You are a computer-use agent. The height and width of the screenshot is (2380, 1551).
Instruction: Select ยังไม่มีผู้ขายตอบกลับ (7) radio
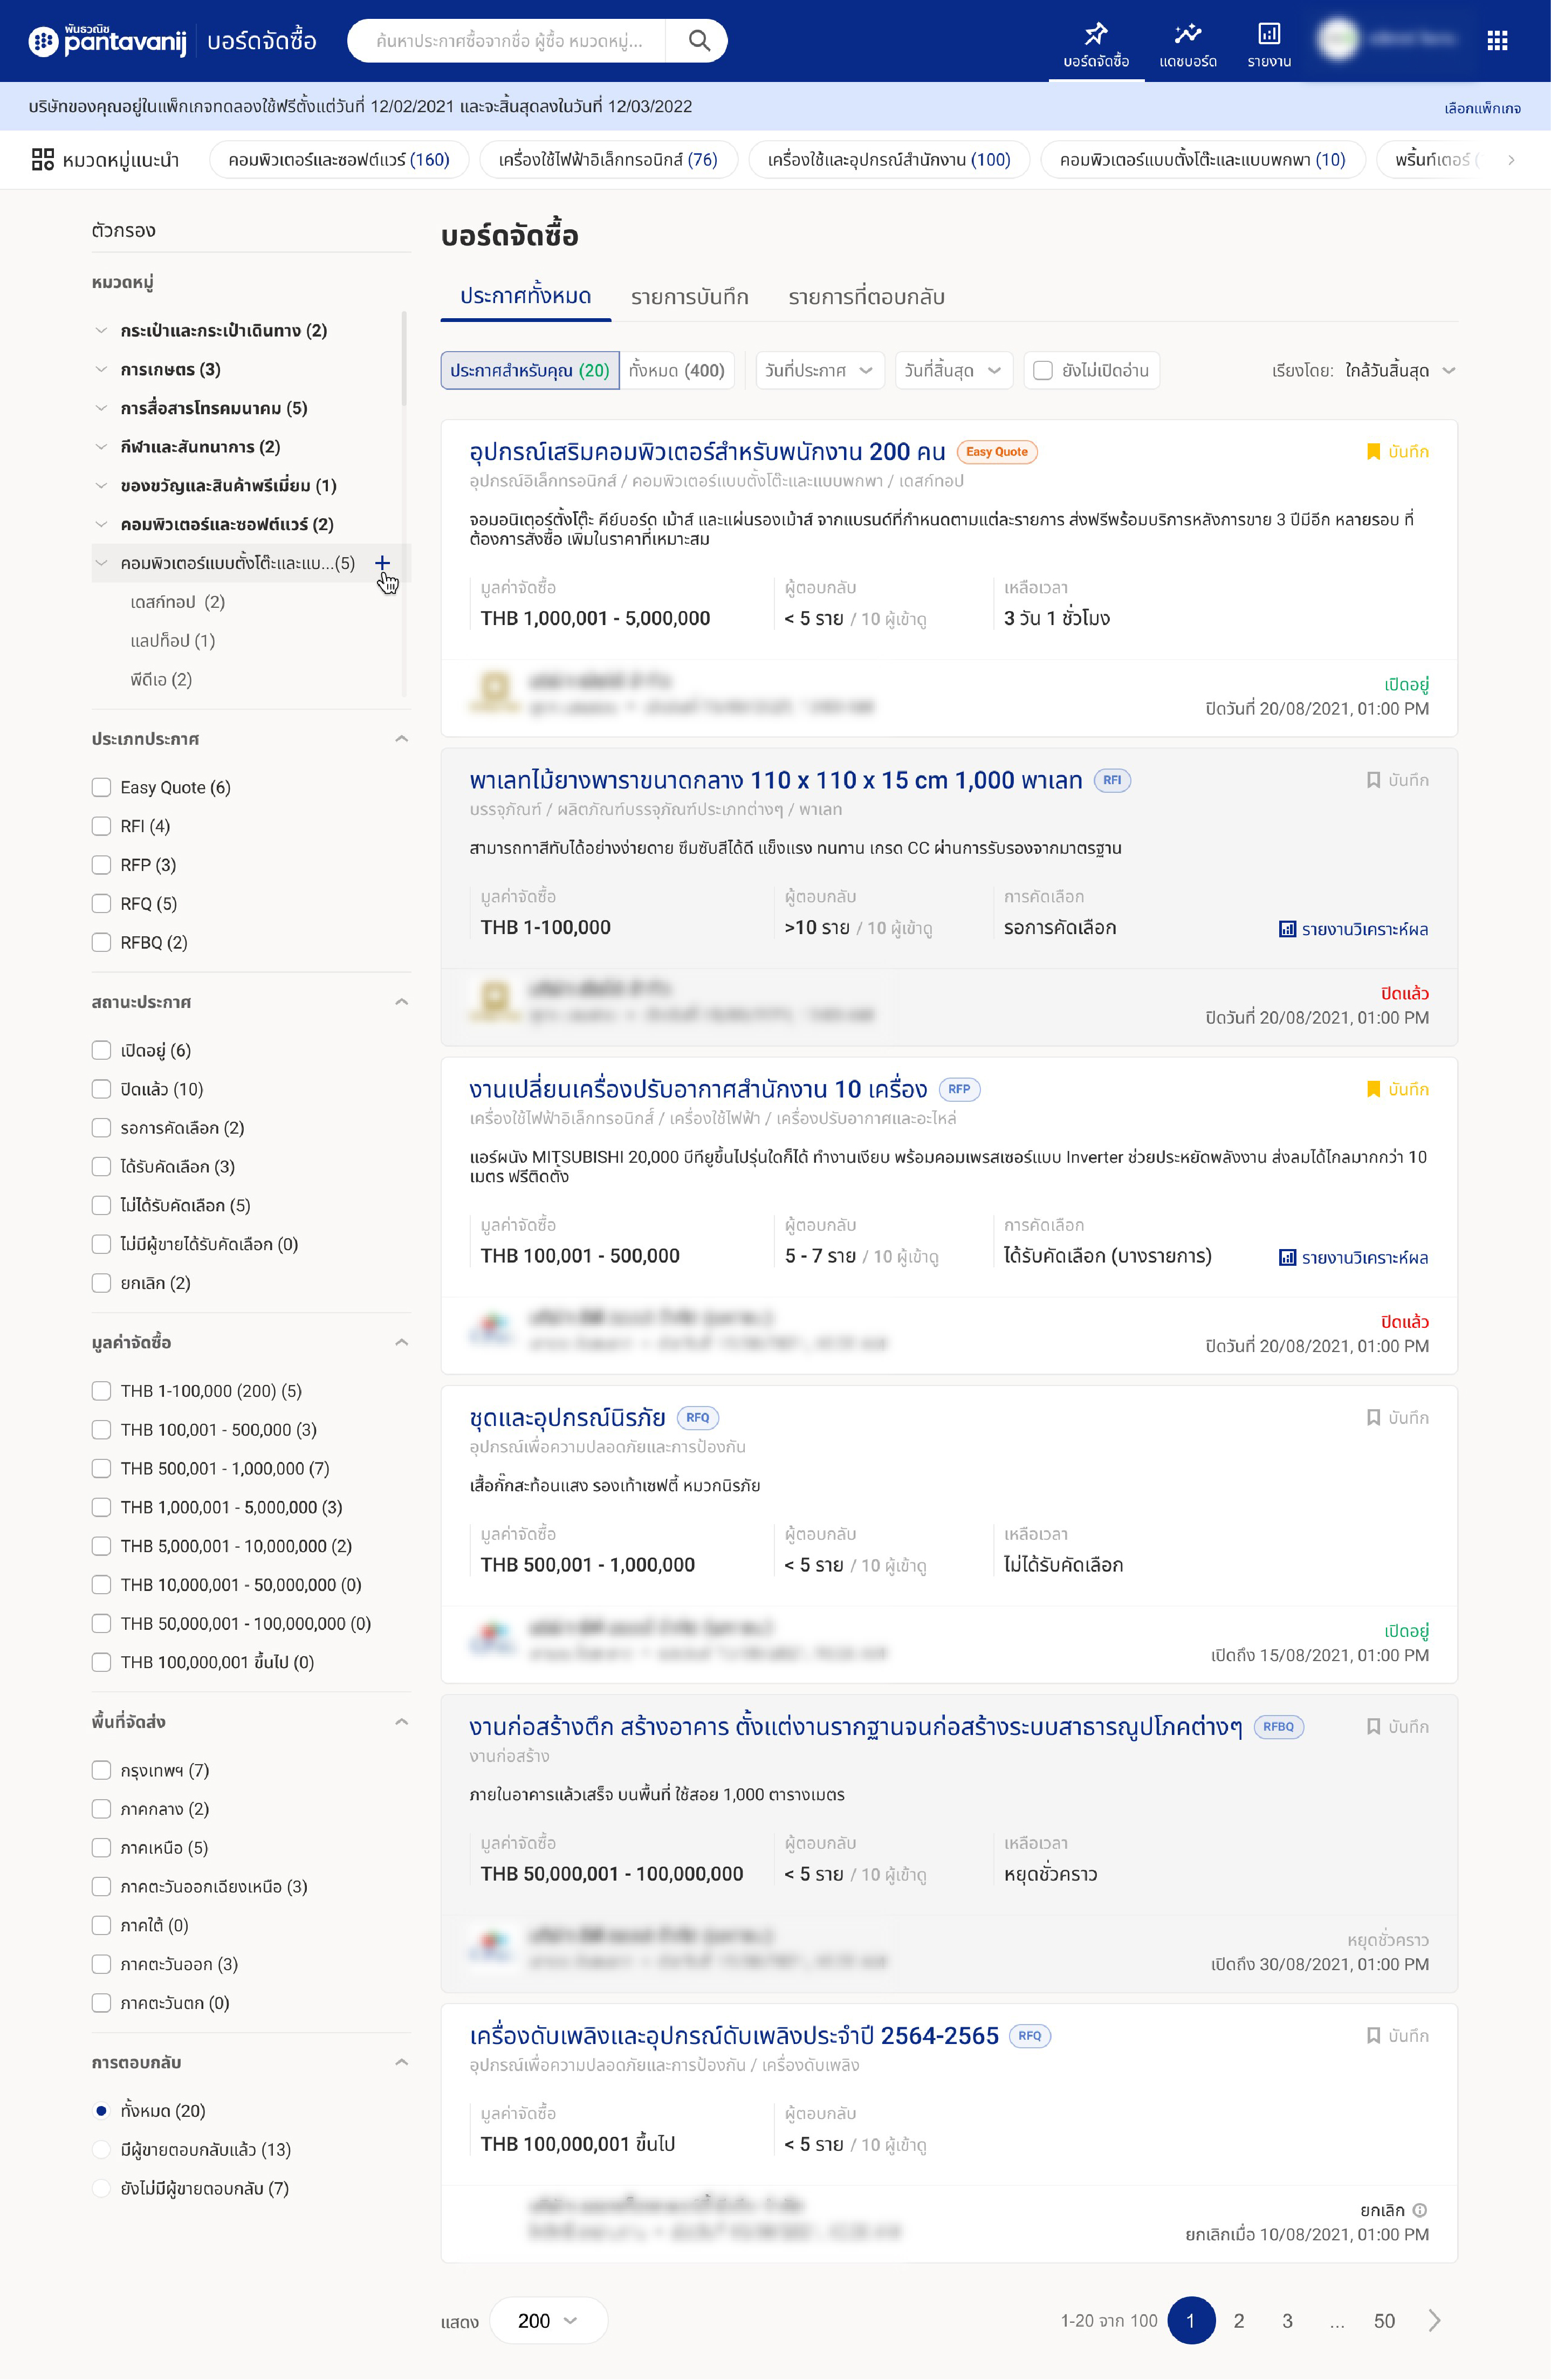pos(101,2188)
